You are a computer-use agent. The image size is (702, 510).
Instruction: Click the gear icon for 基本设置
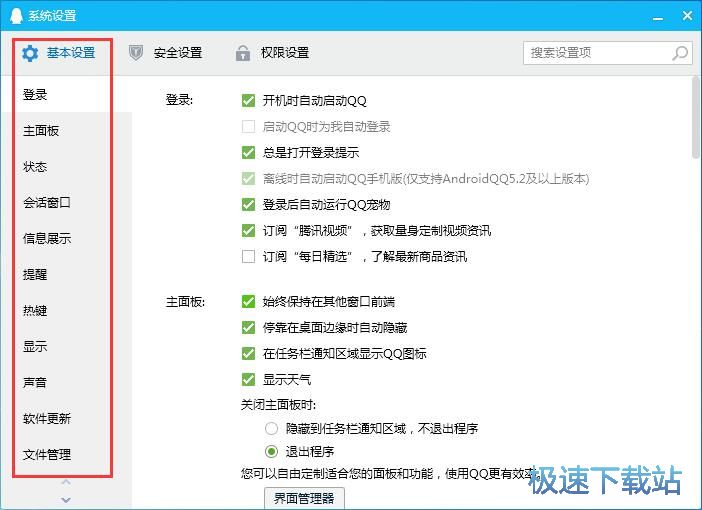click(30, 53)
